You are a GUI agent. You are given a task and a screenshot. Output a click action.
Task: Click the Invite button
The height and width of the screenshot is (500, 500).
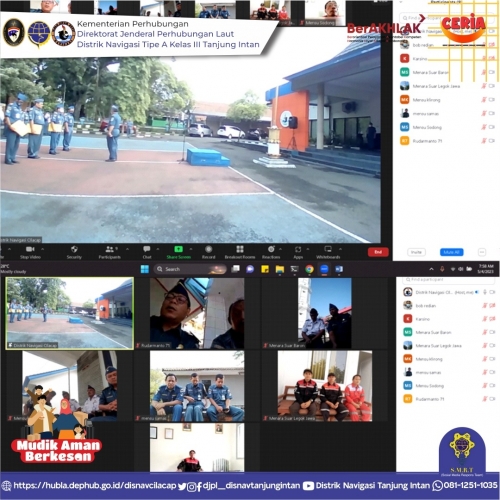click(416, 252)
